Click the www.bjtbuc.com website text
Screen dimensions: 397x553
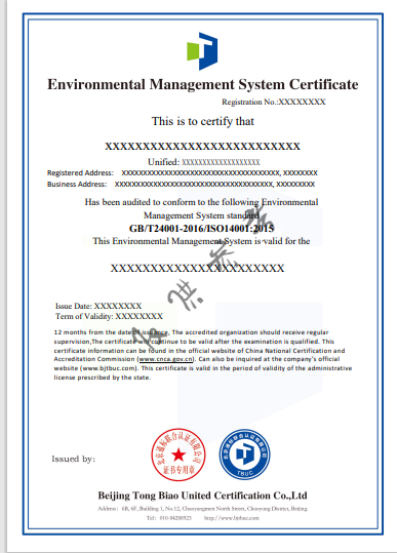coord(109,368)
